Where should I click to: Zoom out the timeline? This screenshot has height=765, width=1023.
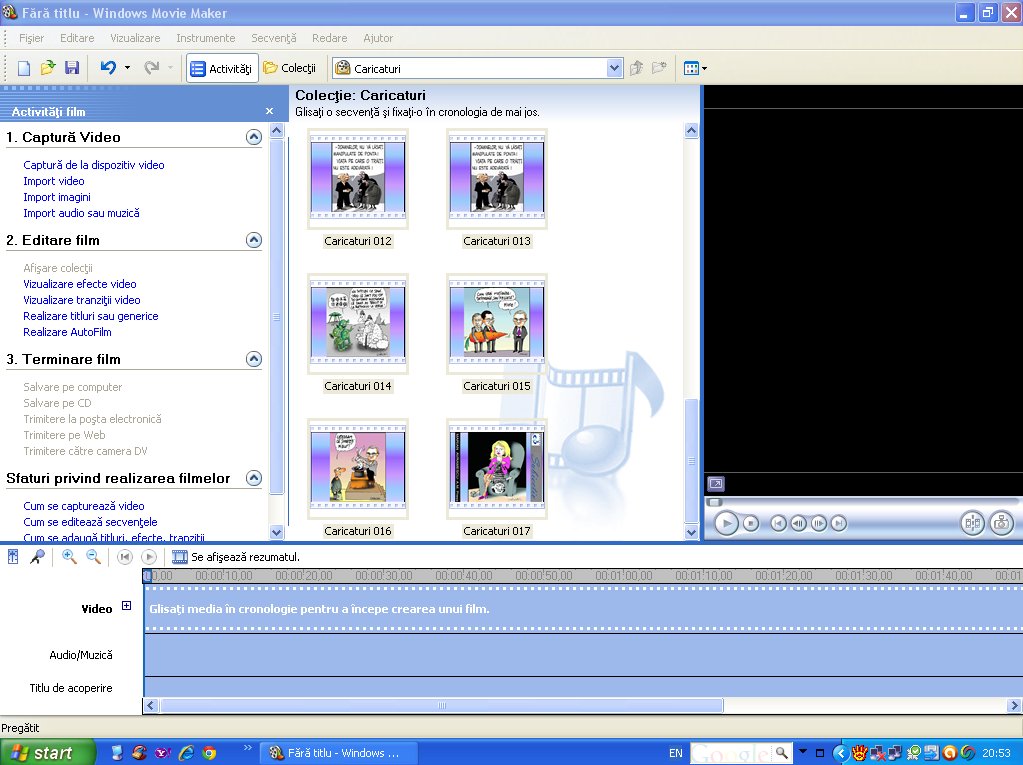click(93, 557)
